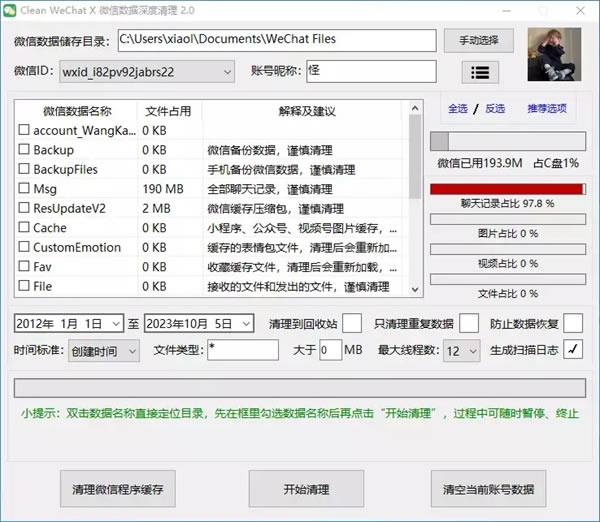
Task: Click the 大于 MB size field
Action: (330, 350)
